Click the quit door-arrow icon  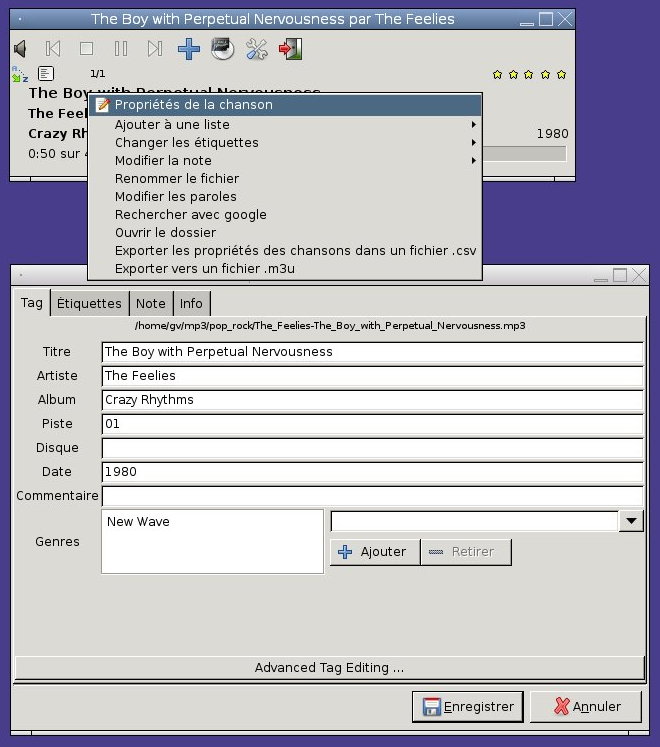coord(290,49)
